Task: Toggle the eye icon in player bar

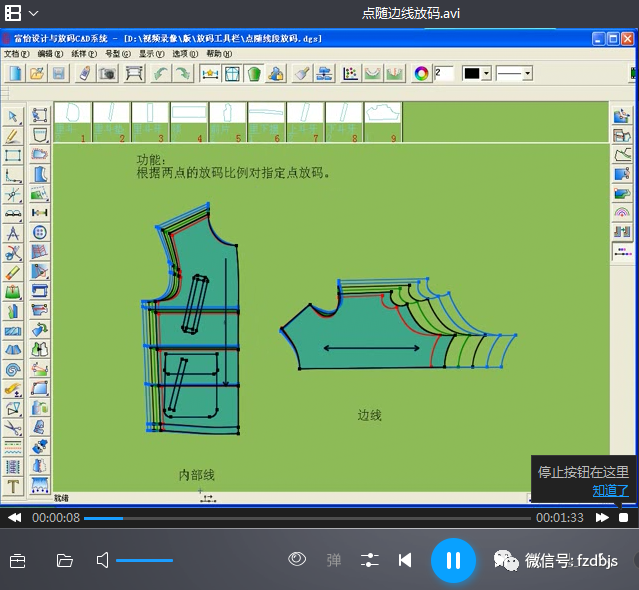Action: pyautogui.click(x=297, y=559)
